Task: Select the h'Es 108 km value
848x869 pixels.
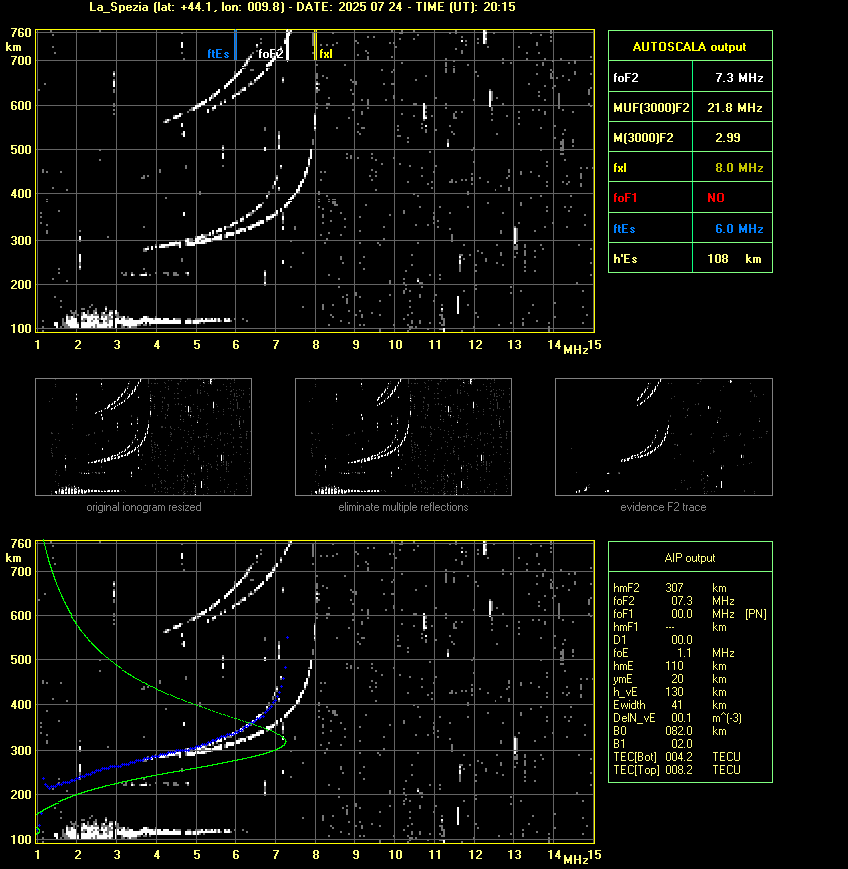Action: pos(734,259)
